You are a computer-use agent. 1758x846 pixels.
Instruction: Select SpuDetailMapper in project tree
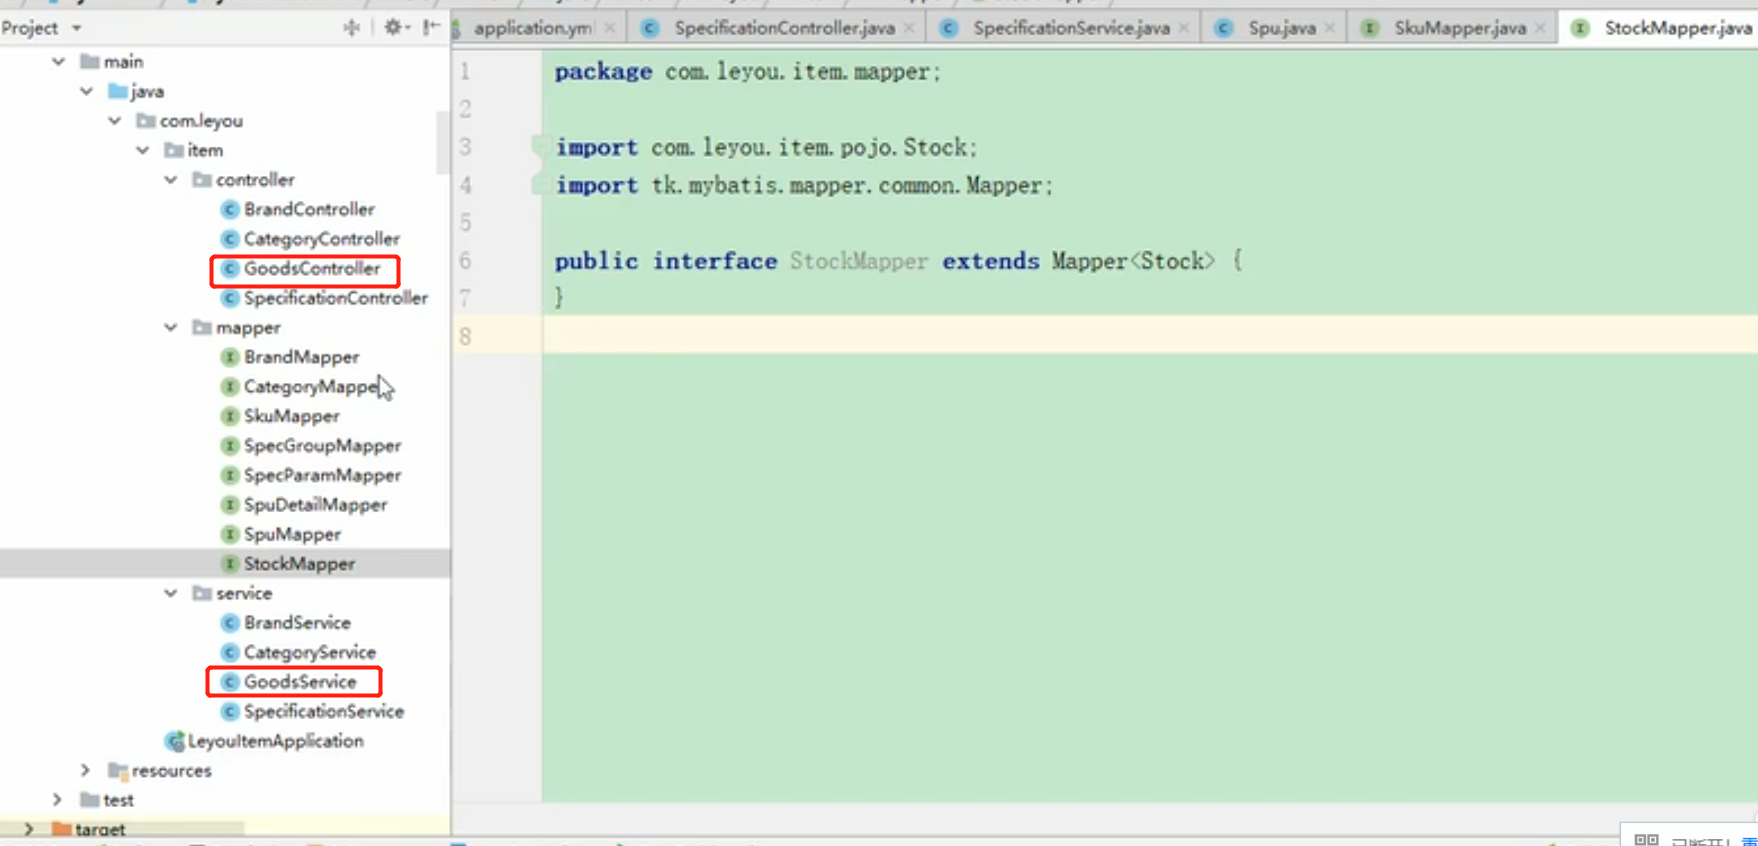tap(315, 504)
